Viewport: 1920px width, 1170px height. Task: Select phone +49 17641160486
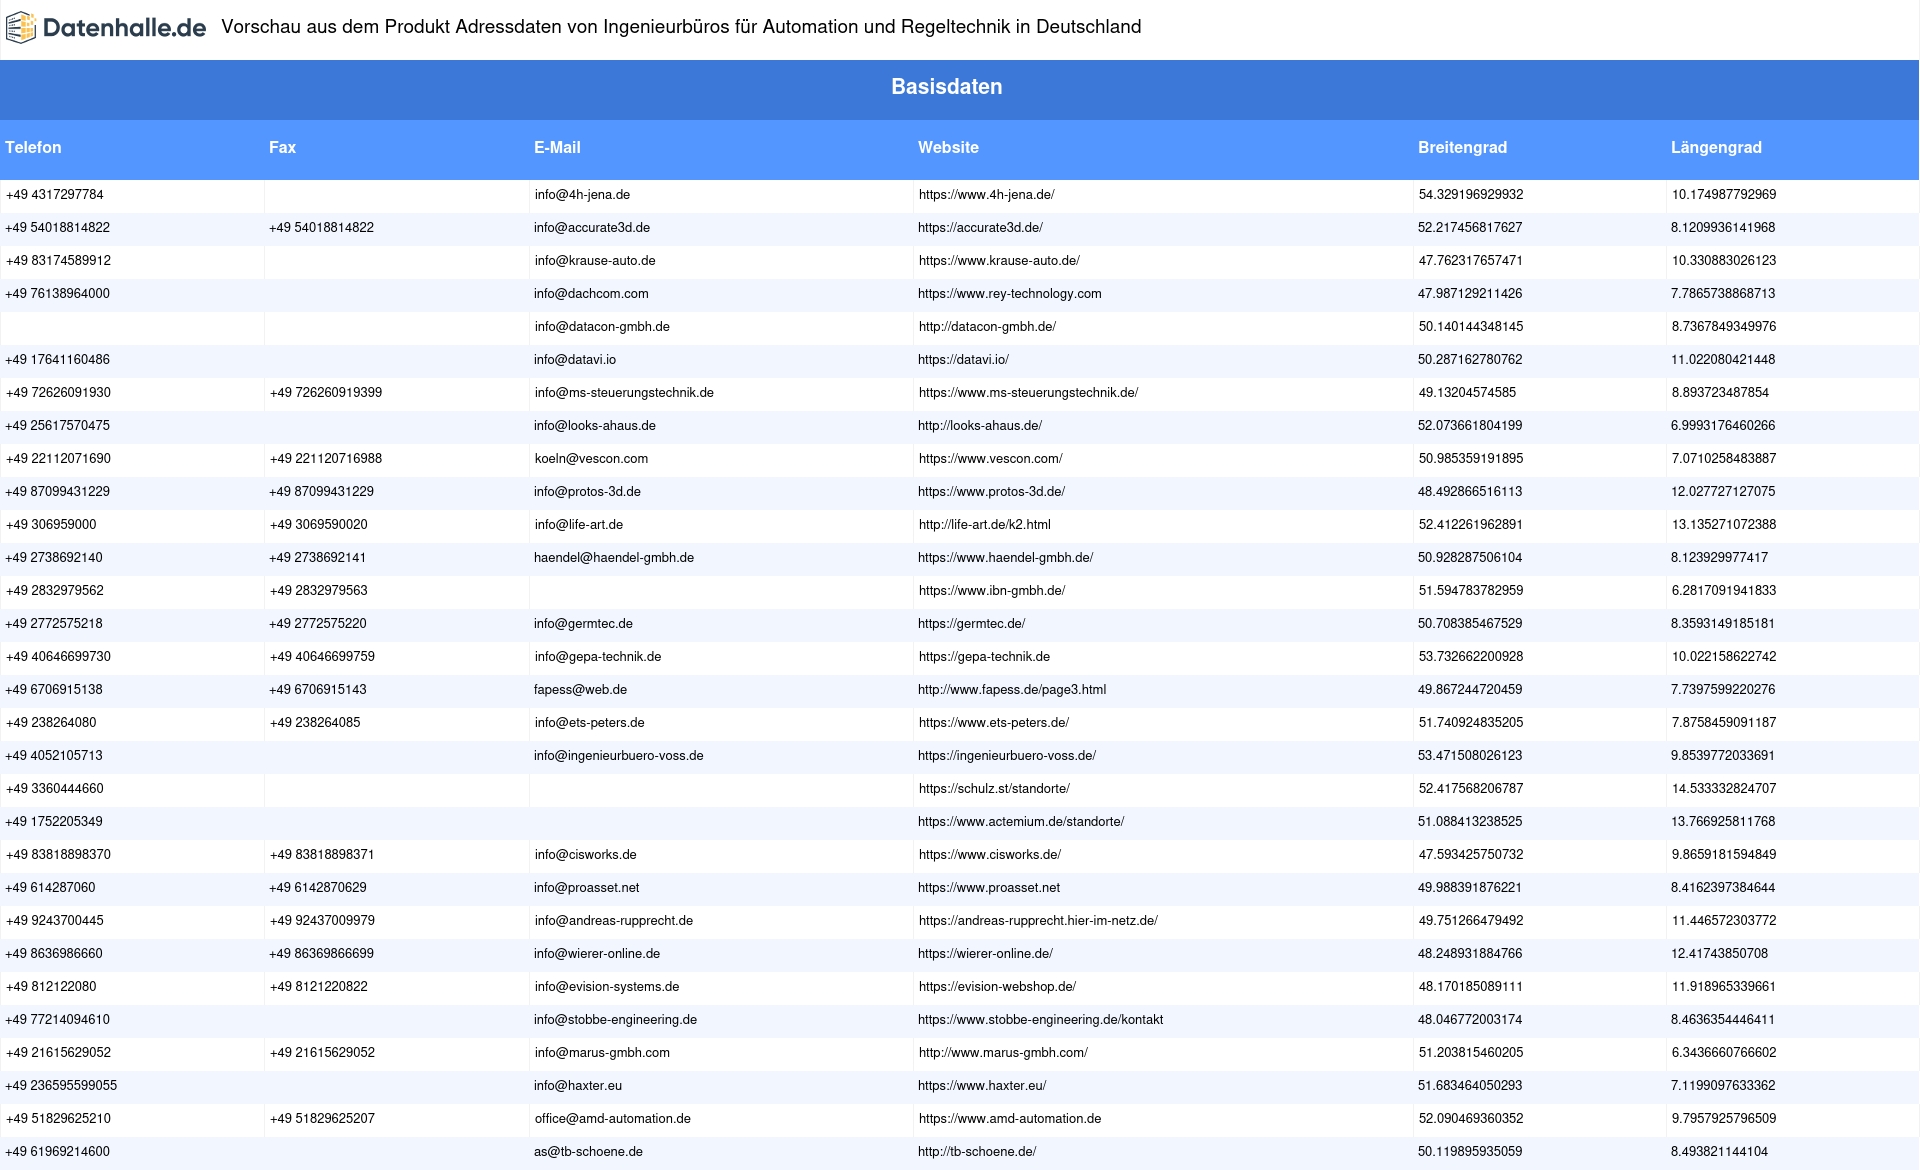[x=58, y=360]
